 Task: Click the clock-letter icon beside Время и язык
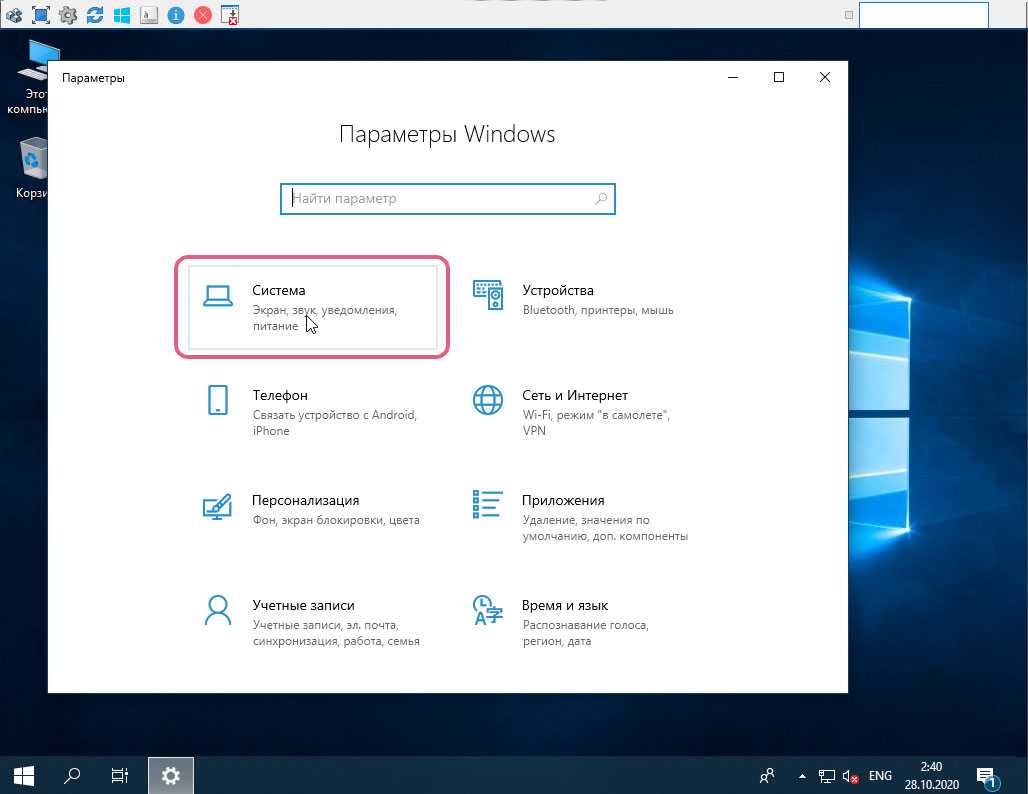pos(488,610)
